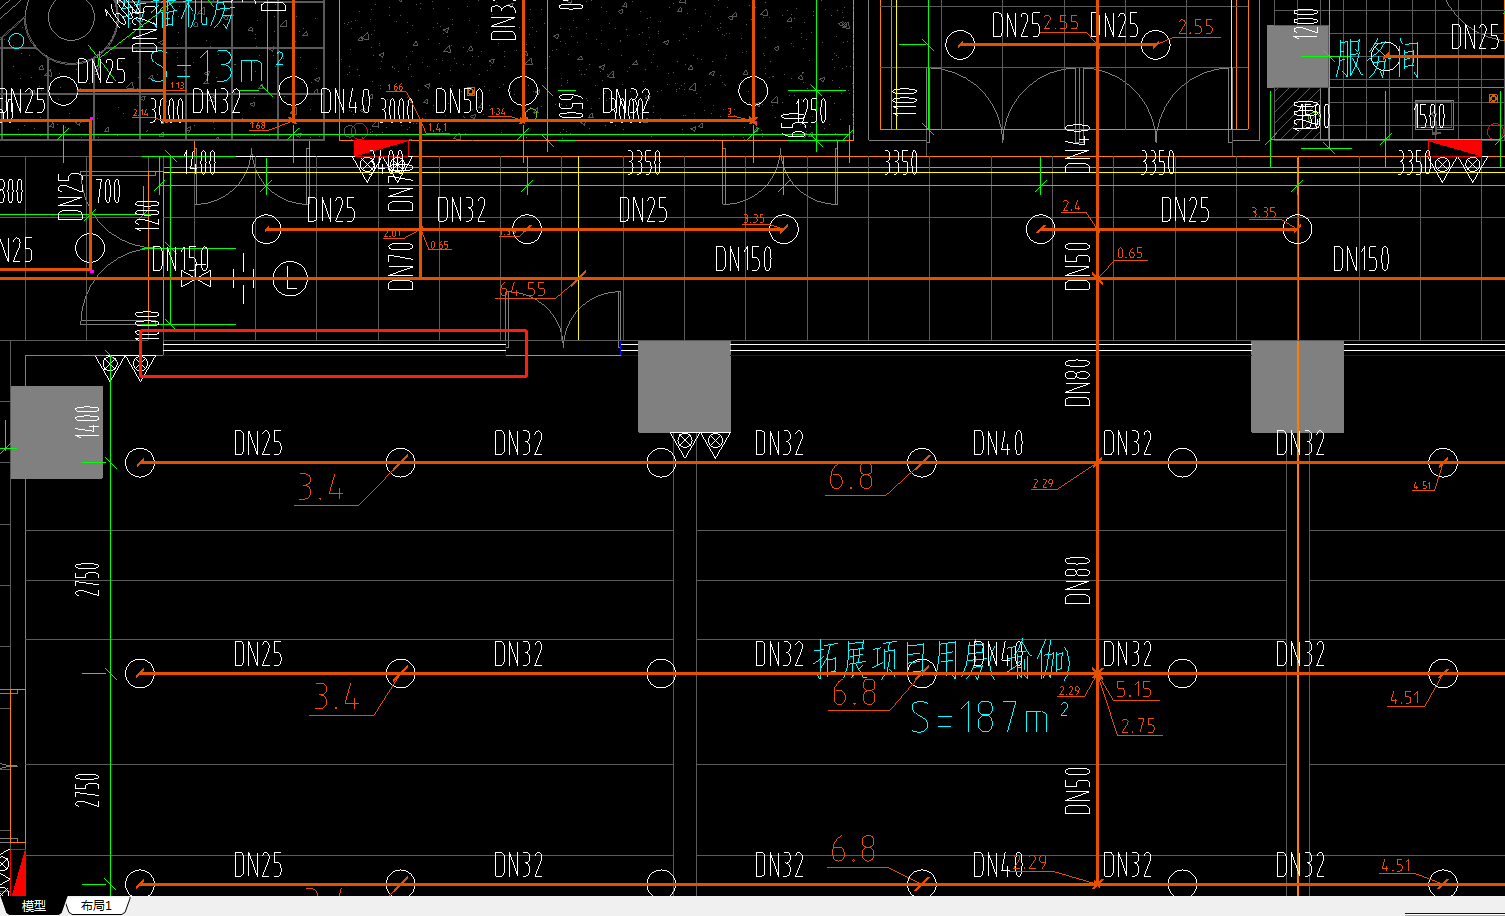
Task: Click the 2.75 pipe length annotation
Action: point(1138,726)
